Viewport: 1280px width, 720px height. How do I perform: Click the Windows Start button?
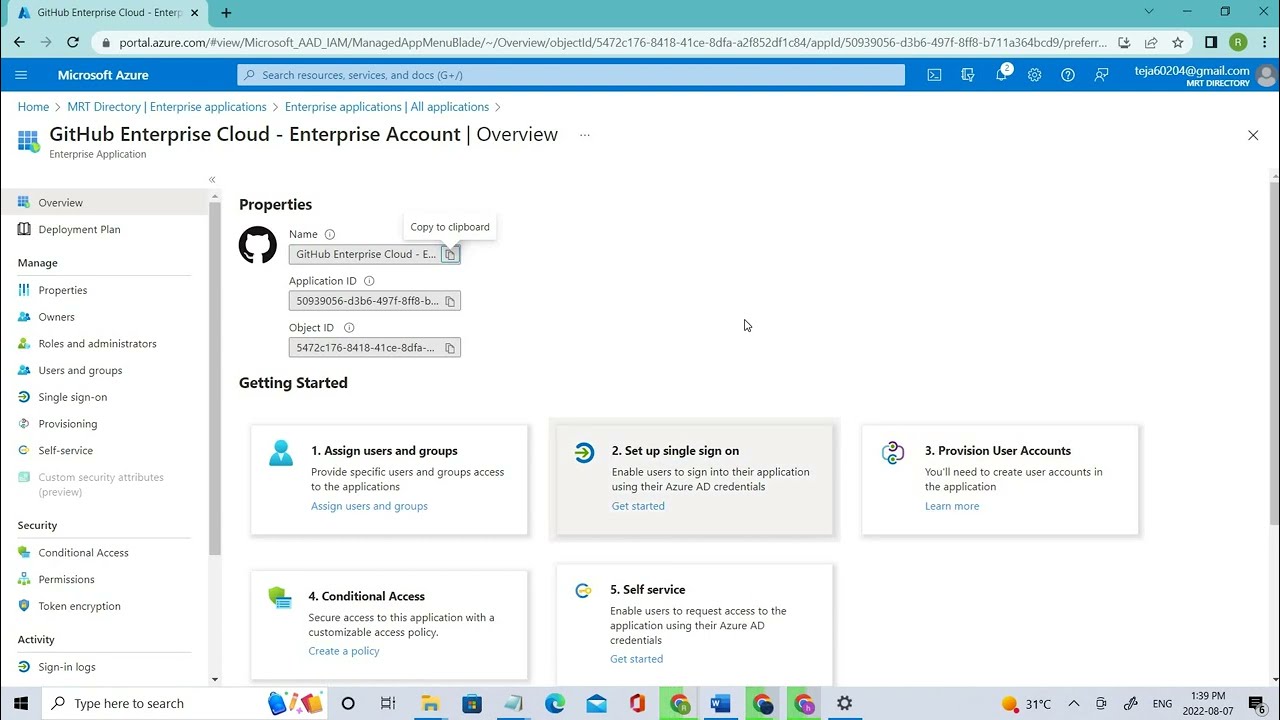[x=20, y=704]
